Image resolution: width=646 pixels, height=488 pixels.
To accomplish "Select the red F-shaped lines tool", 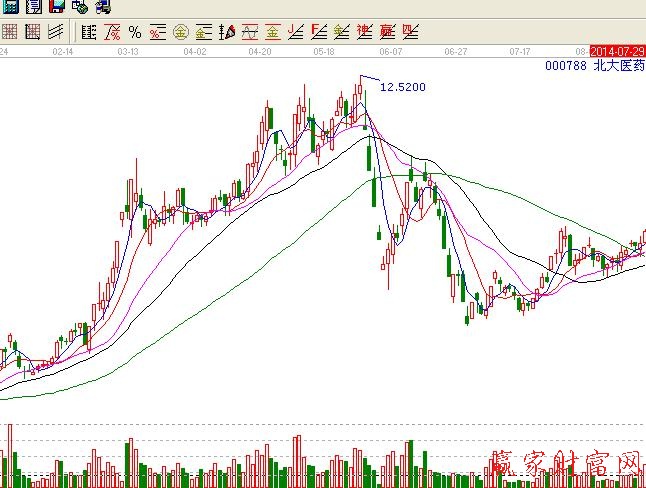I will pyautogui.click(x=318, y=32).
